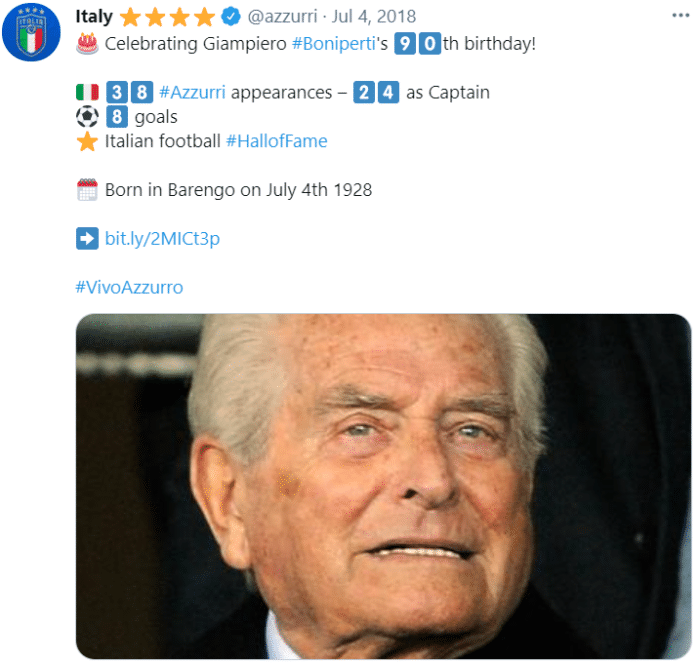Open the #Azzurri hashtag link

[x=192, y=93]
